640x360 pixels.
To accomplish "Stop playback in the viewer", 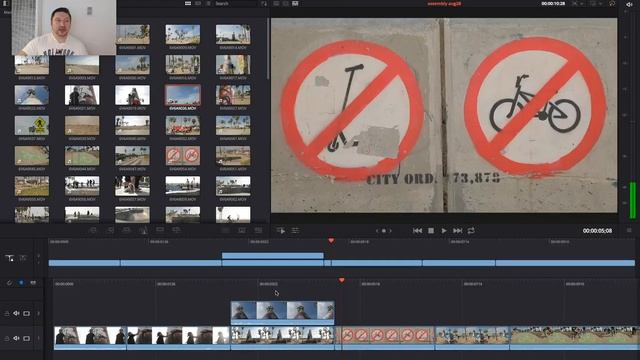I will point(431,231).
